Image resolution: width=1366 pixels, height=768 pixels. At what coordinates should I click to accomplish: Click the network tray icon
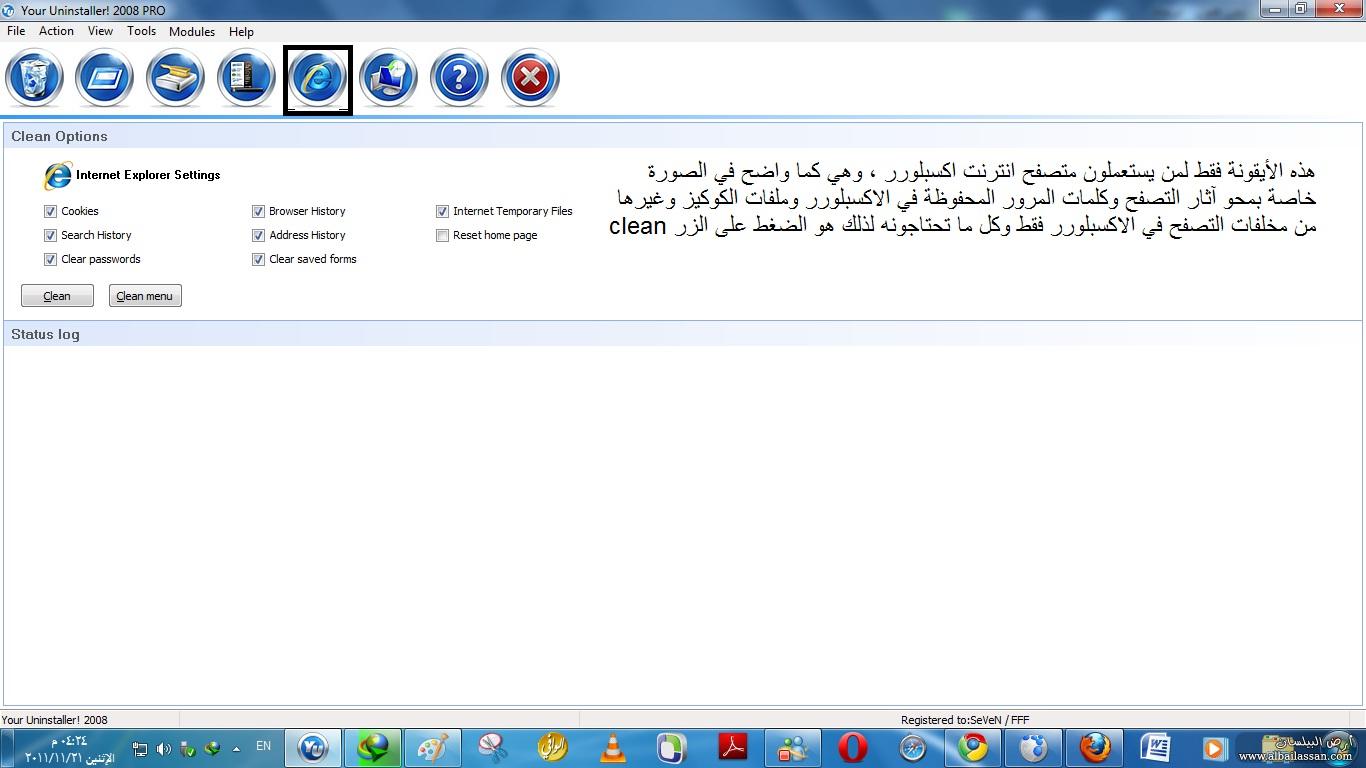click(140, 748)
